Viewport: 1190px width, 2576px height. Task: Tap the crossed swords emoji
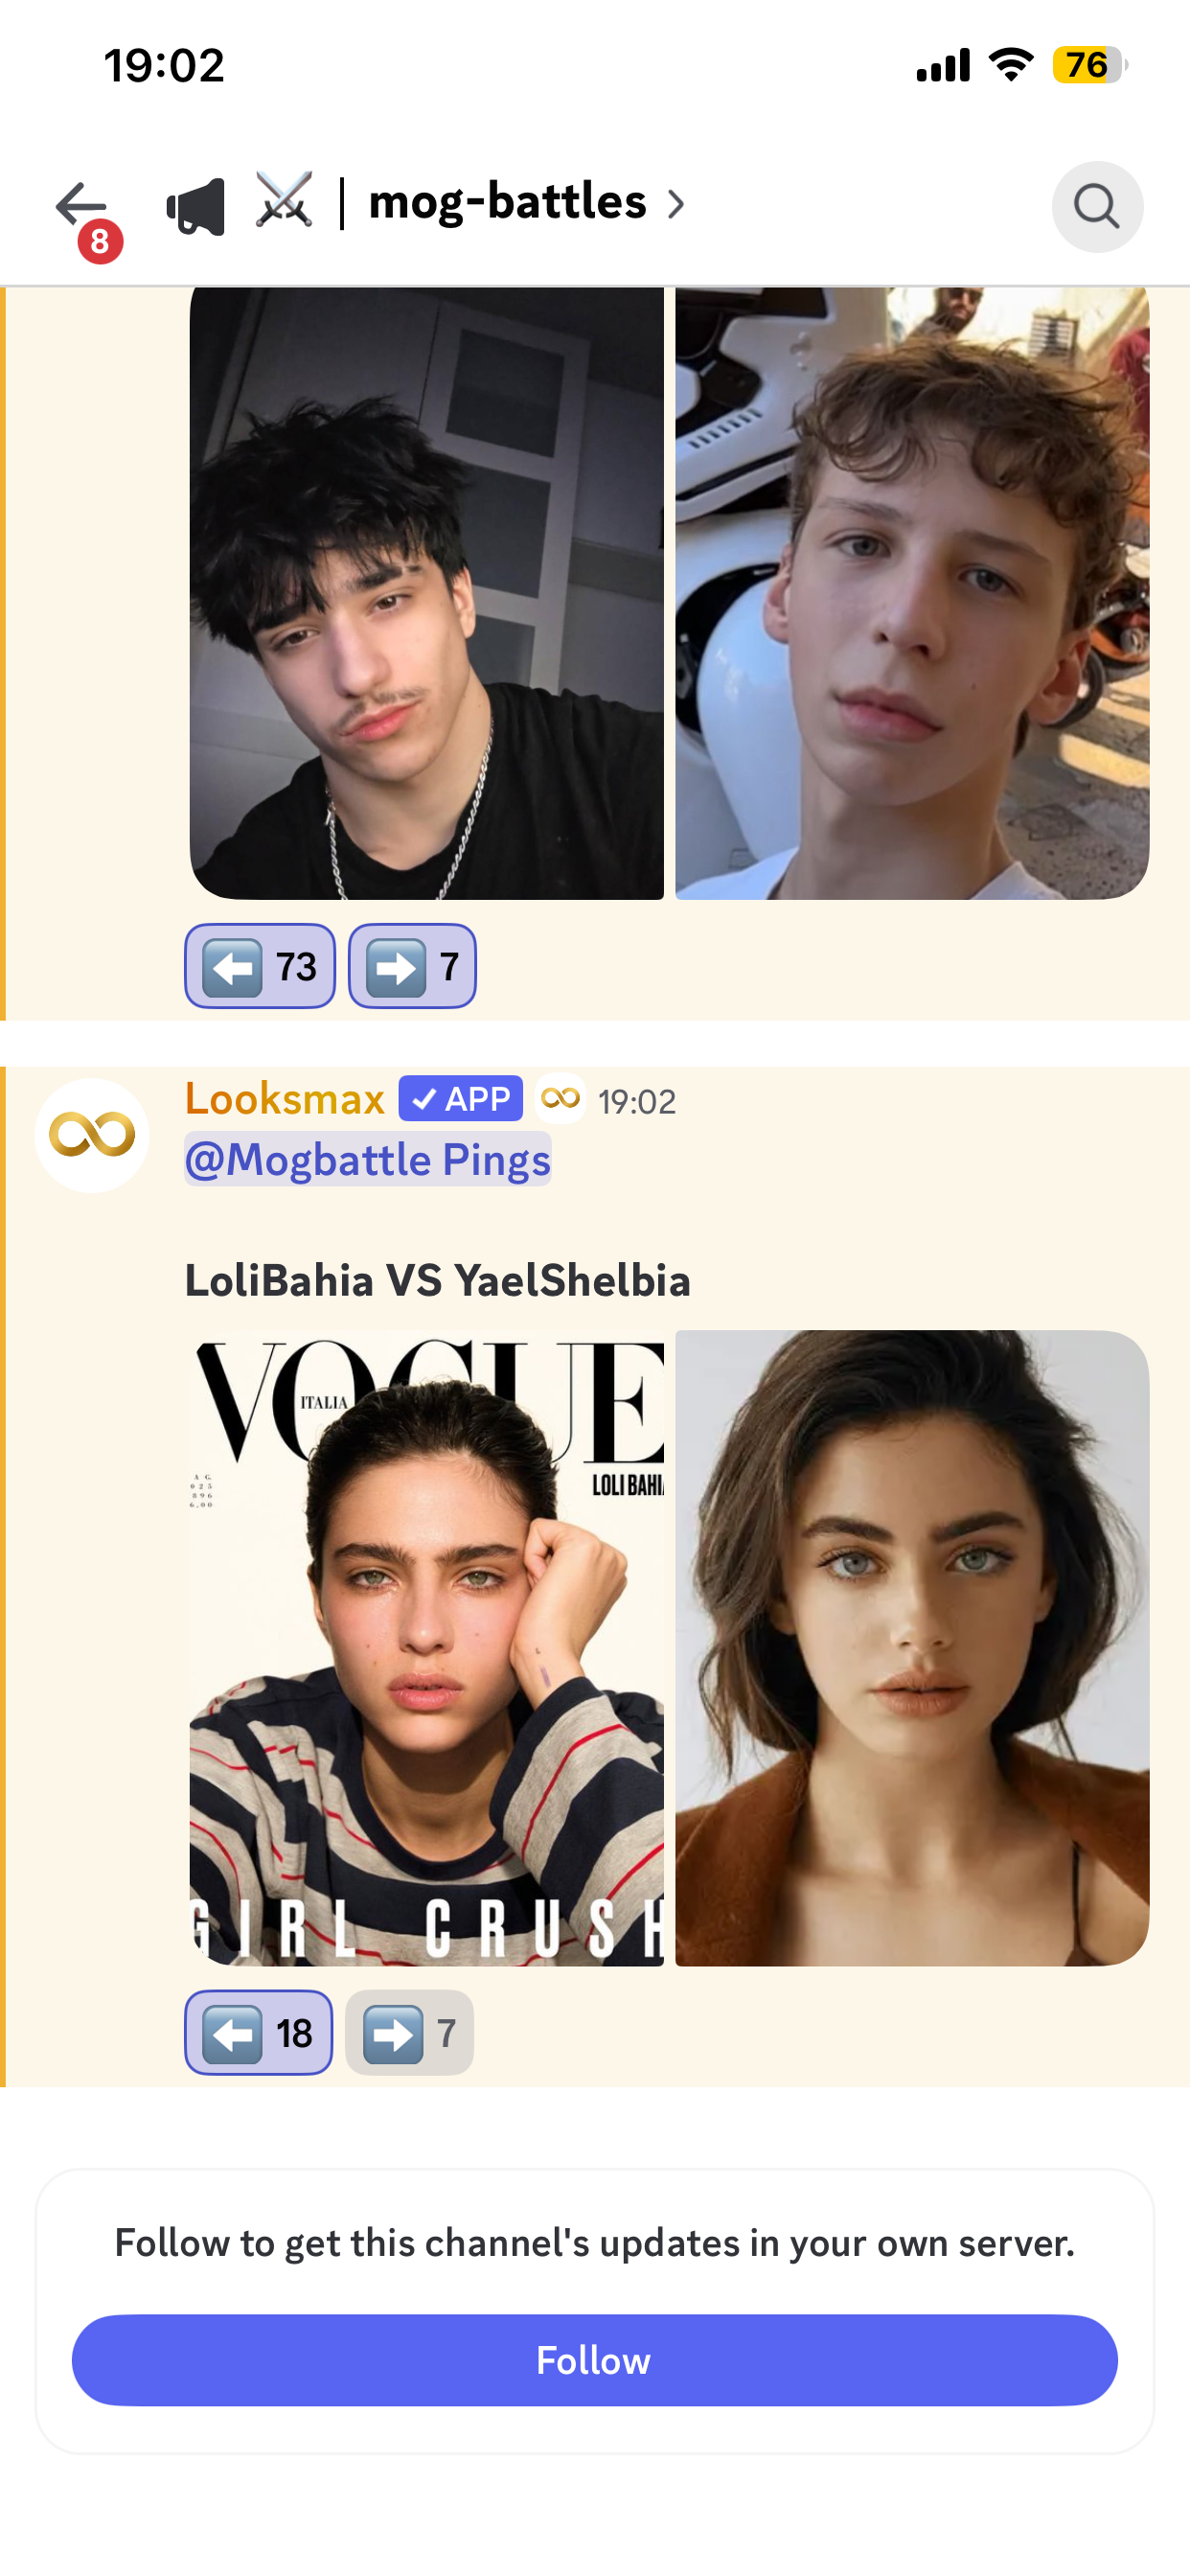pyautogui.click(x=284, y=201)
